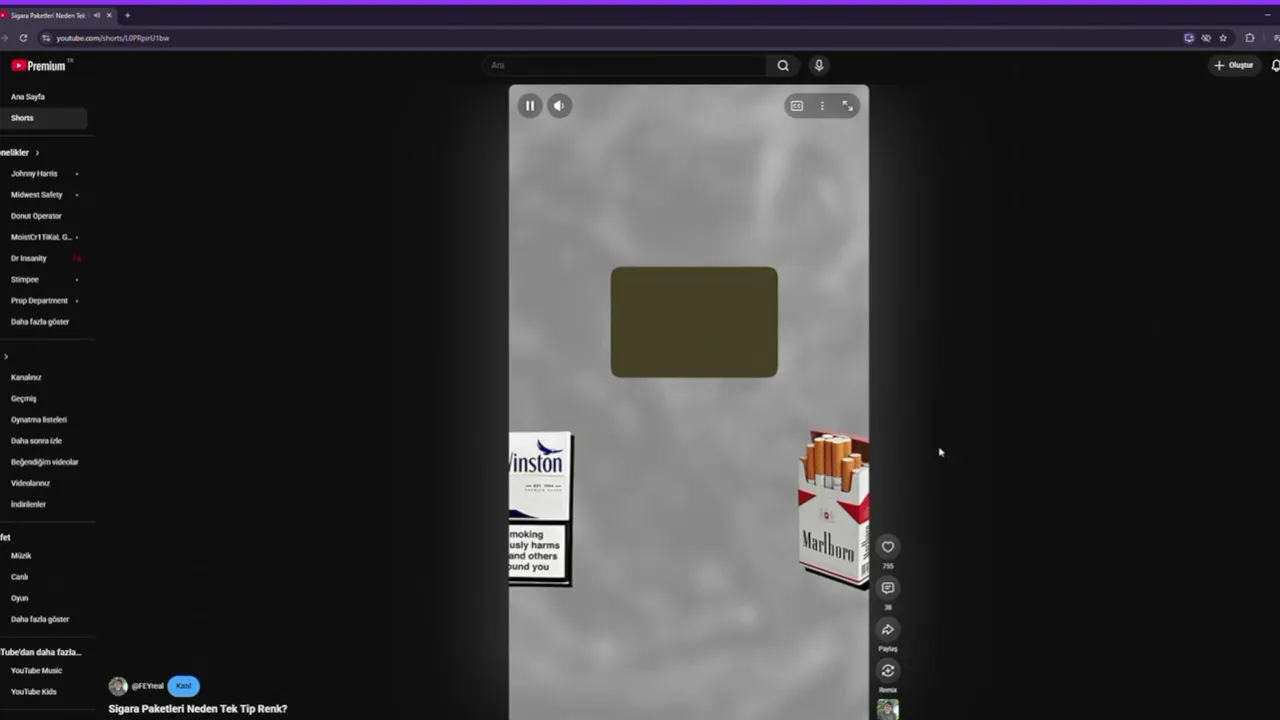Open Oynatma listeleri playlists
The height and width of the screenshot is (720, 1280).
[x=39, y=420]
